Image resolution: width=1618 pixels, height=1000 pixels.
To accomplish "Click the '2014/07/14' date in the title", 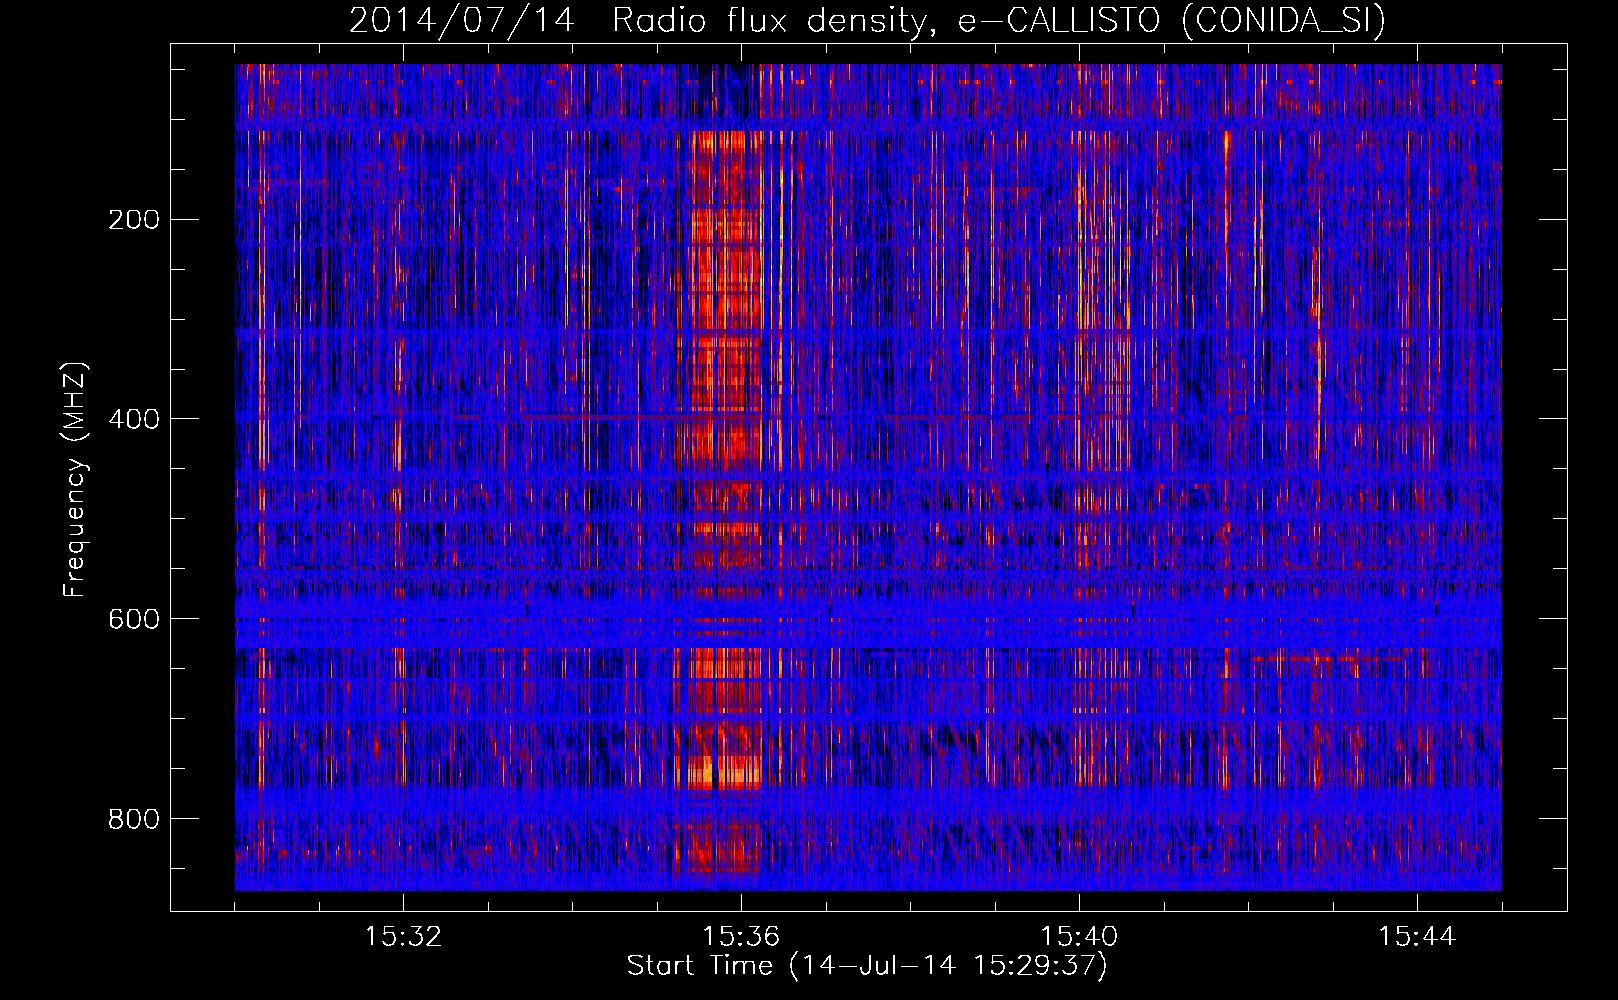I will [x=461, y=21].
